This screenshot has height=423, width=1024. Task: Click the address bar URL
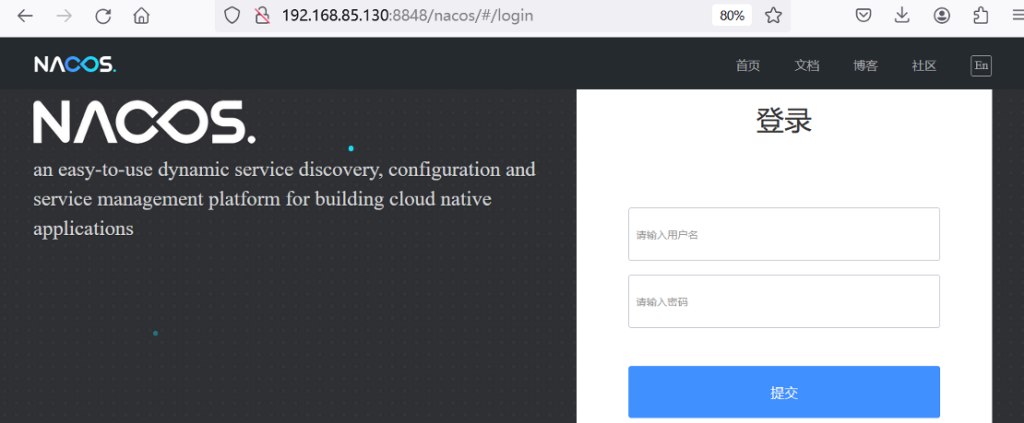[x=408, y=16]
